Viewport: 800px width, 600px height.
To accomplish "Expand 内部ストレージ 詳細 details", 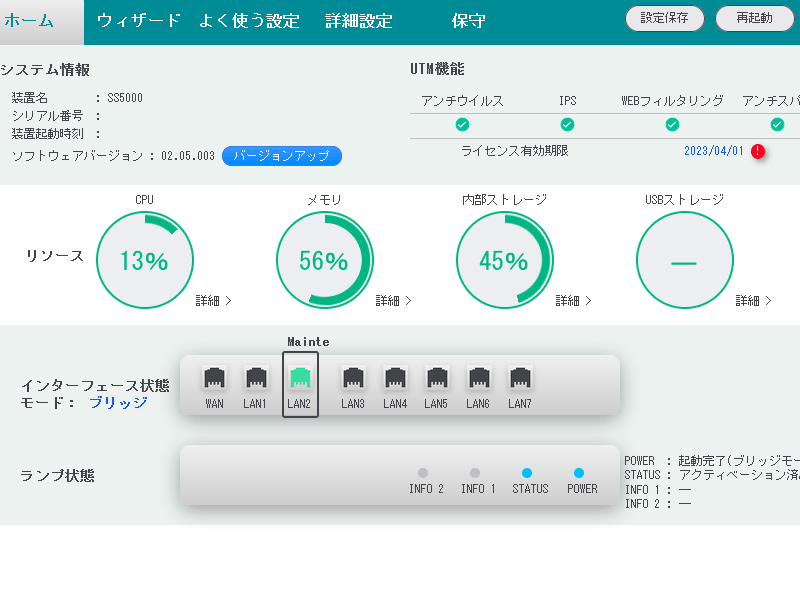I will point(573,300).
